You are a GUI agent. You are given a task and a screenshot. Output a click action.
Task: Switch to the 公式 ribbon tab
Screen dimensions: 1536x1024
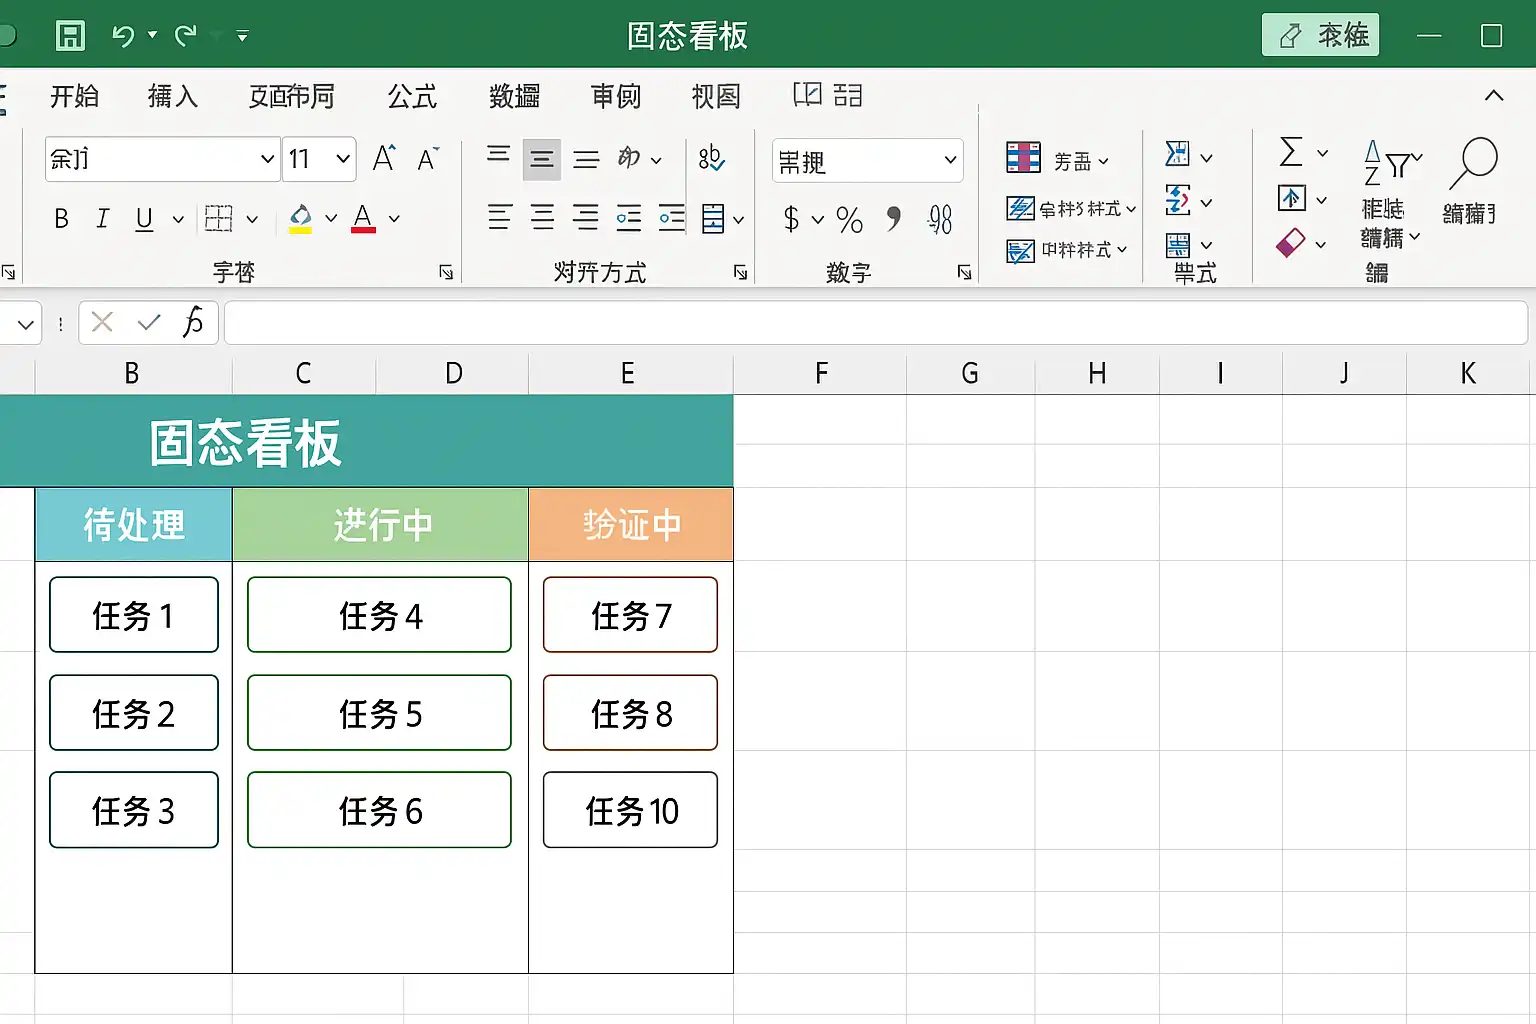[x=412, y=96]
